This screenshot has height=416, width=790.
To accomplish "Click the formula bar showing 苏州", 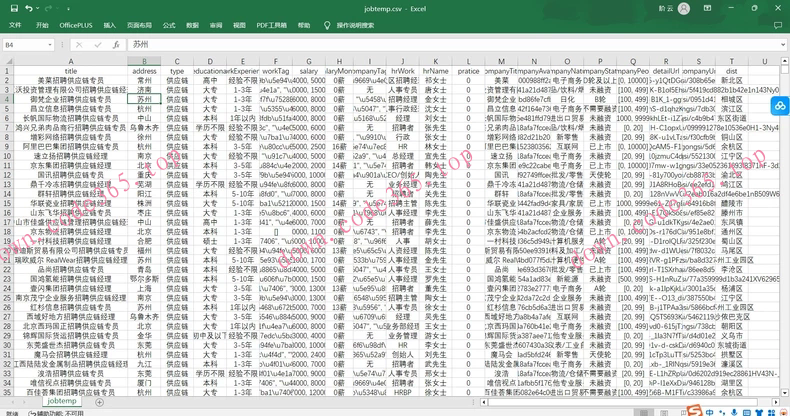I will 453,45.
